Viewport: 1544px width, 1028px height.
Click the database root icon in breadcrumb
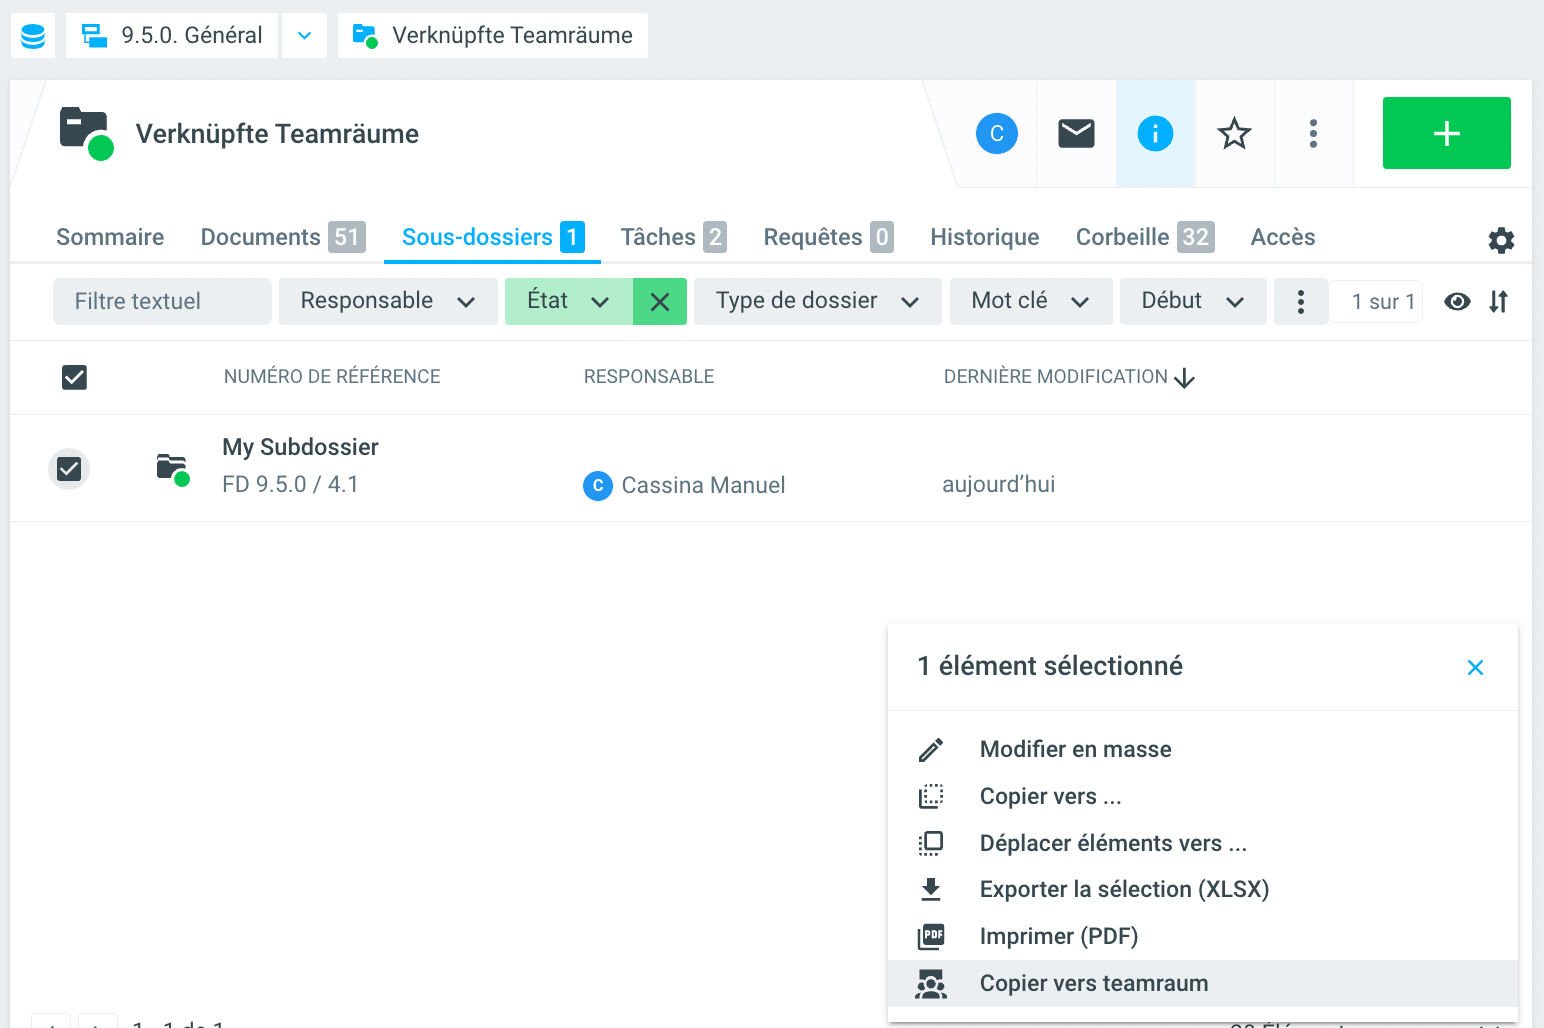click(33, 36)
